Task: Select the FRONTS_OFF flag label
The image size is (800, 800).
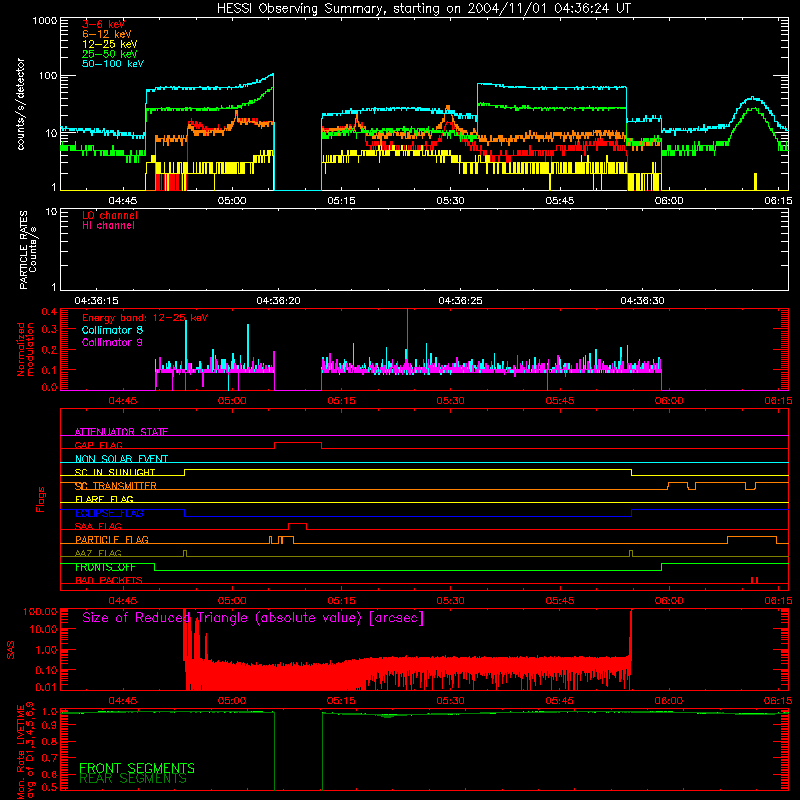Action: click(105, 567)
